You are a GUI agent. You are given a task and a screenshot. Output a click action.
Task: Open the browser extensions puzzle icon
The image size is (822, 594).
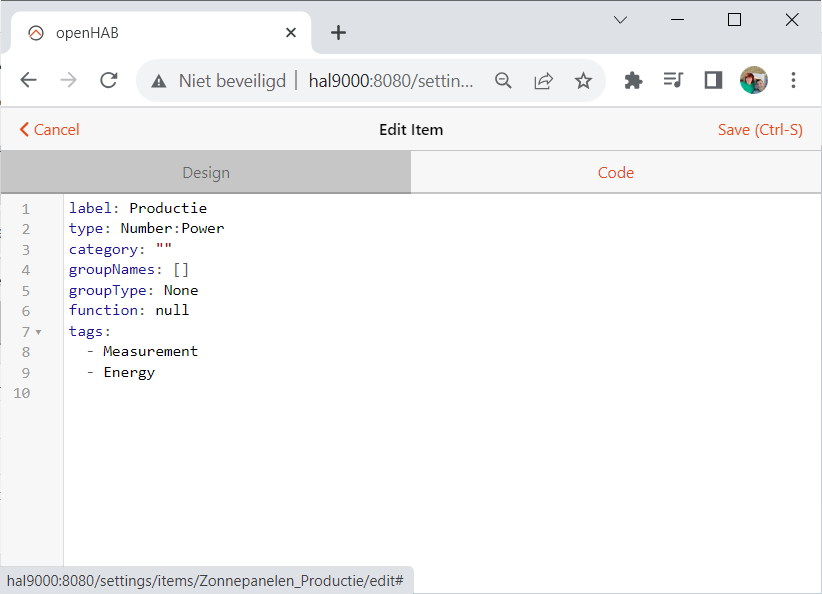point(633,81)
